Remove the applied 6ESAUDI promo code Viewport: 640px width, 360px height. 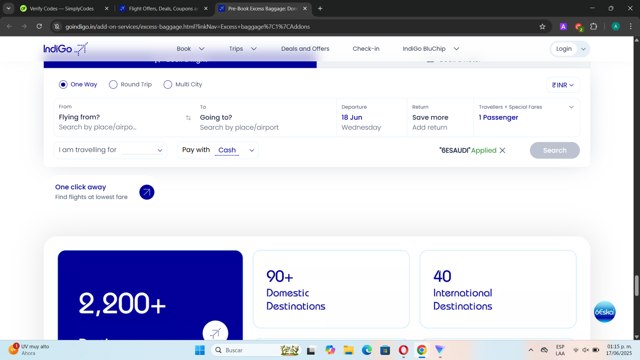coord(502,150)
